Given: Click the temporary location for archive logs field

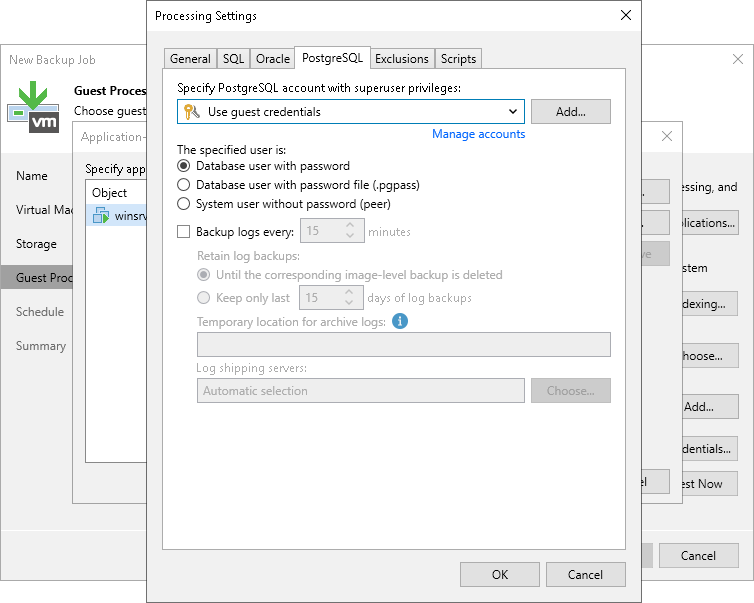Looking at the screenshot, I should 404,344.
